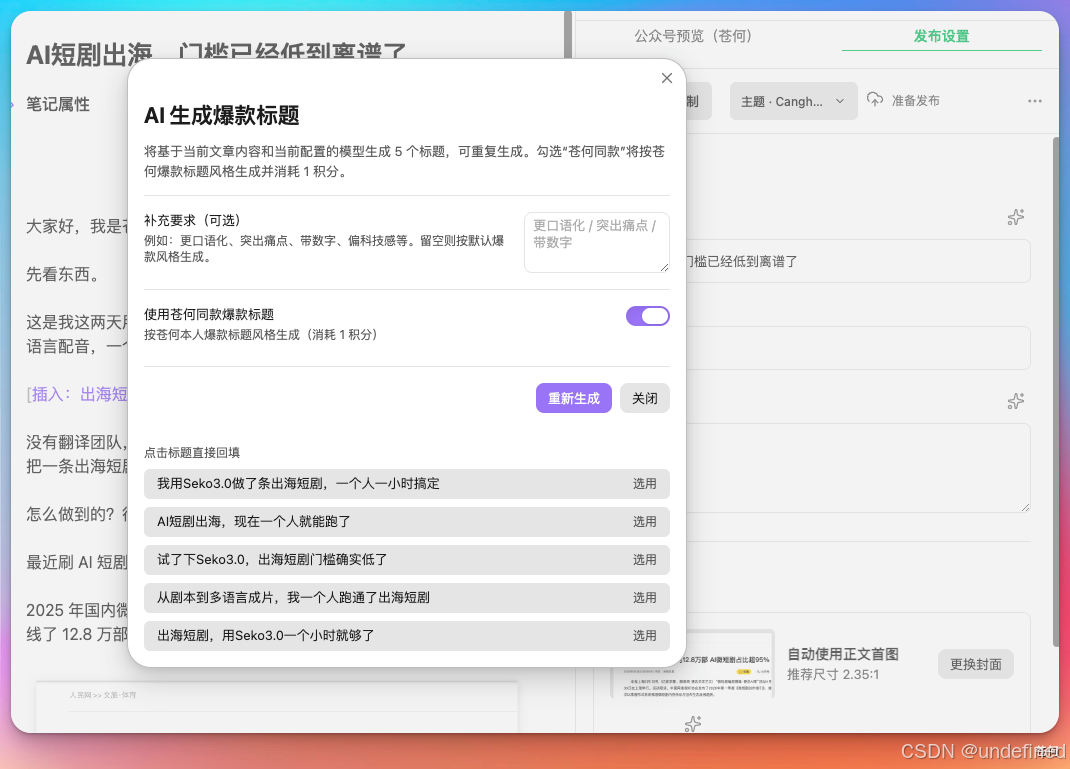Image resolution: width=1070 pixels, height=769 pixels.
Task: Choose 选用 for the 我用Seko3.0做了条出海短剧 title
Action: [644, 484]
